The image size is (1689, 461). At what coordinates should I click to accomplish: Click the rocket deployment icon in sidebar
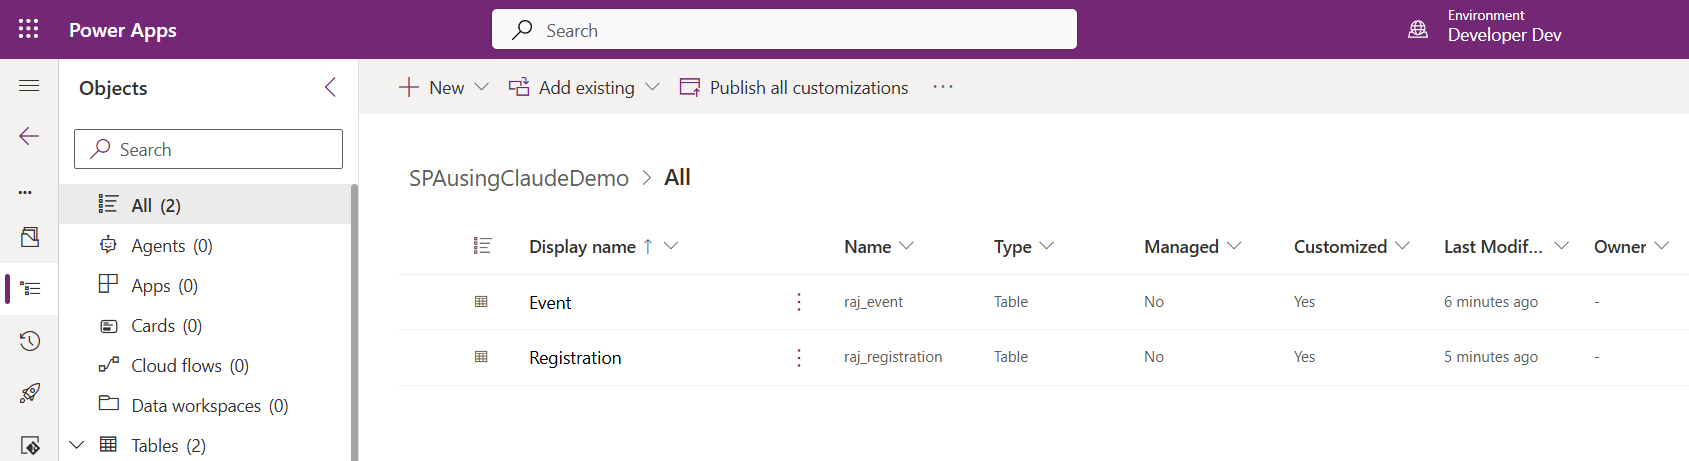[x=29, y=393]
